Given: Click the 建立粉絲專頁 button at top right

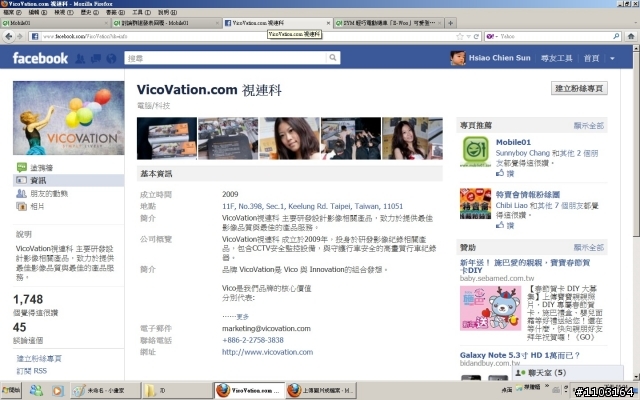Looking at the screenshot, I should click(579, 88).
